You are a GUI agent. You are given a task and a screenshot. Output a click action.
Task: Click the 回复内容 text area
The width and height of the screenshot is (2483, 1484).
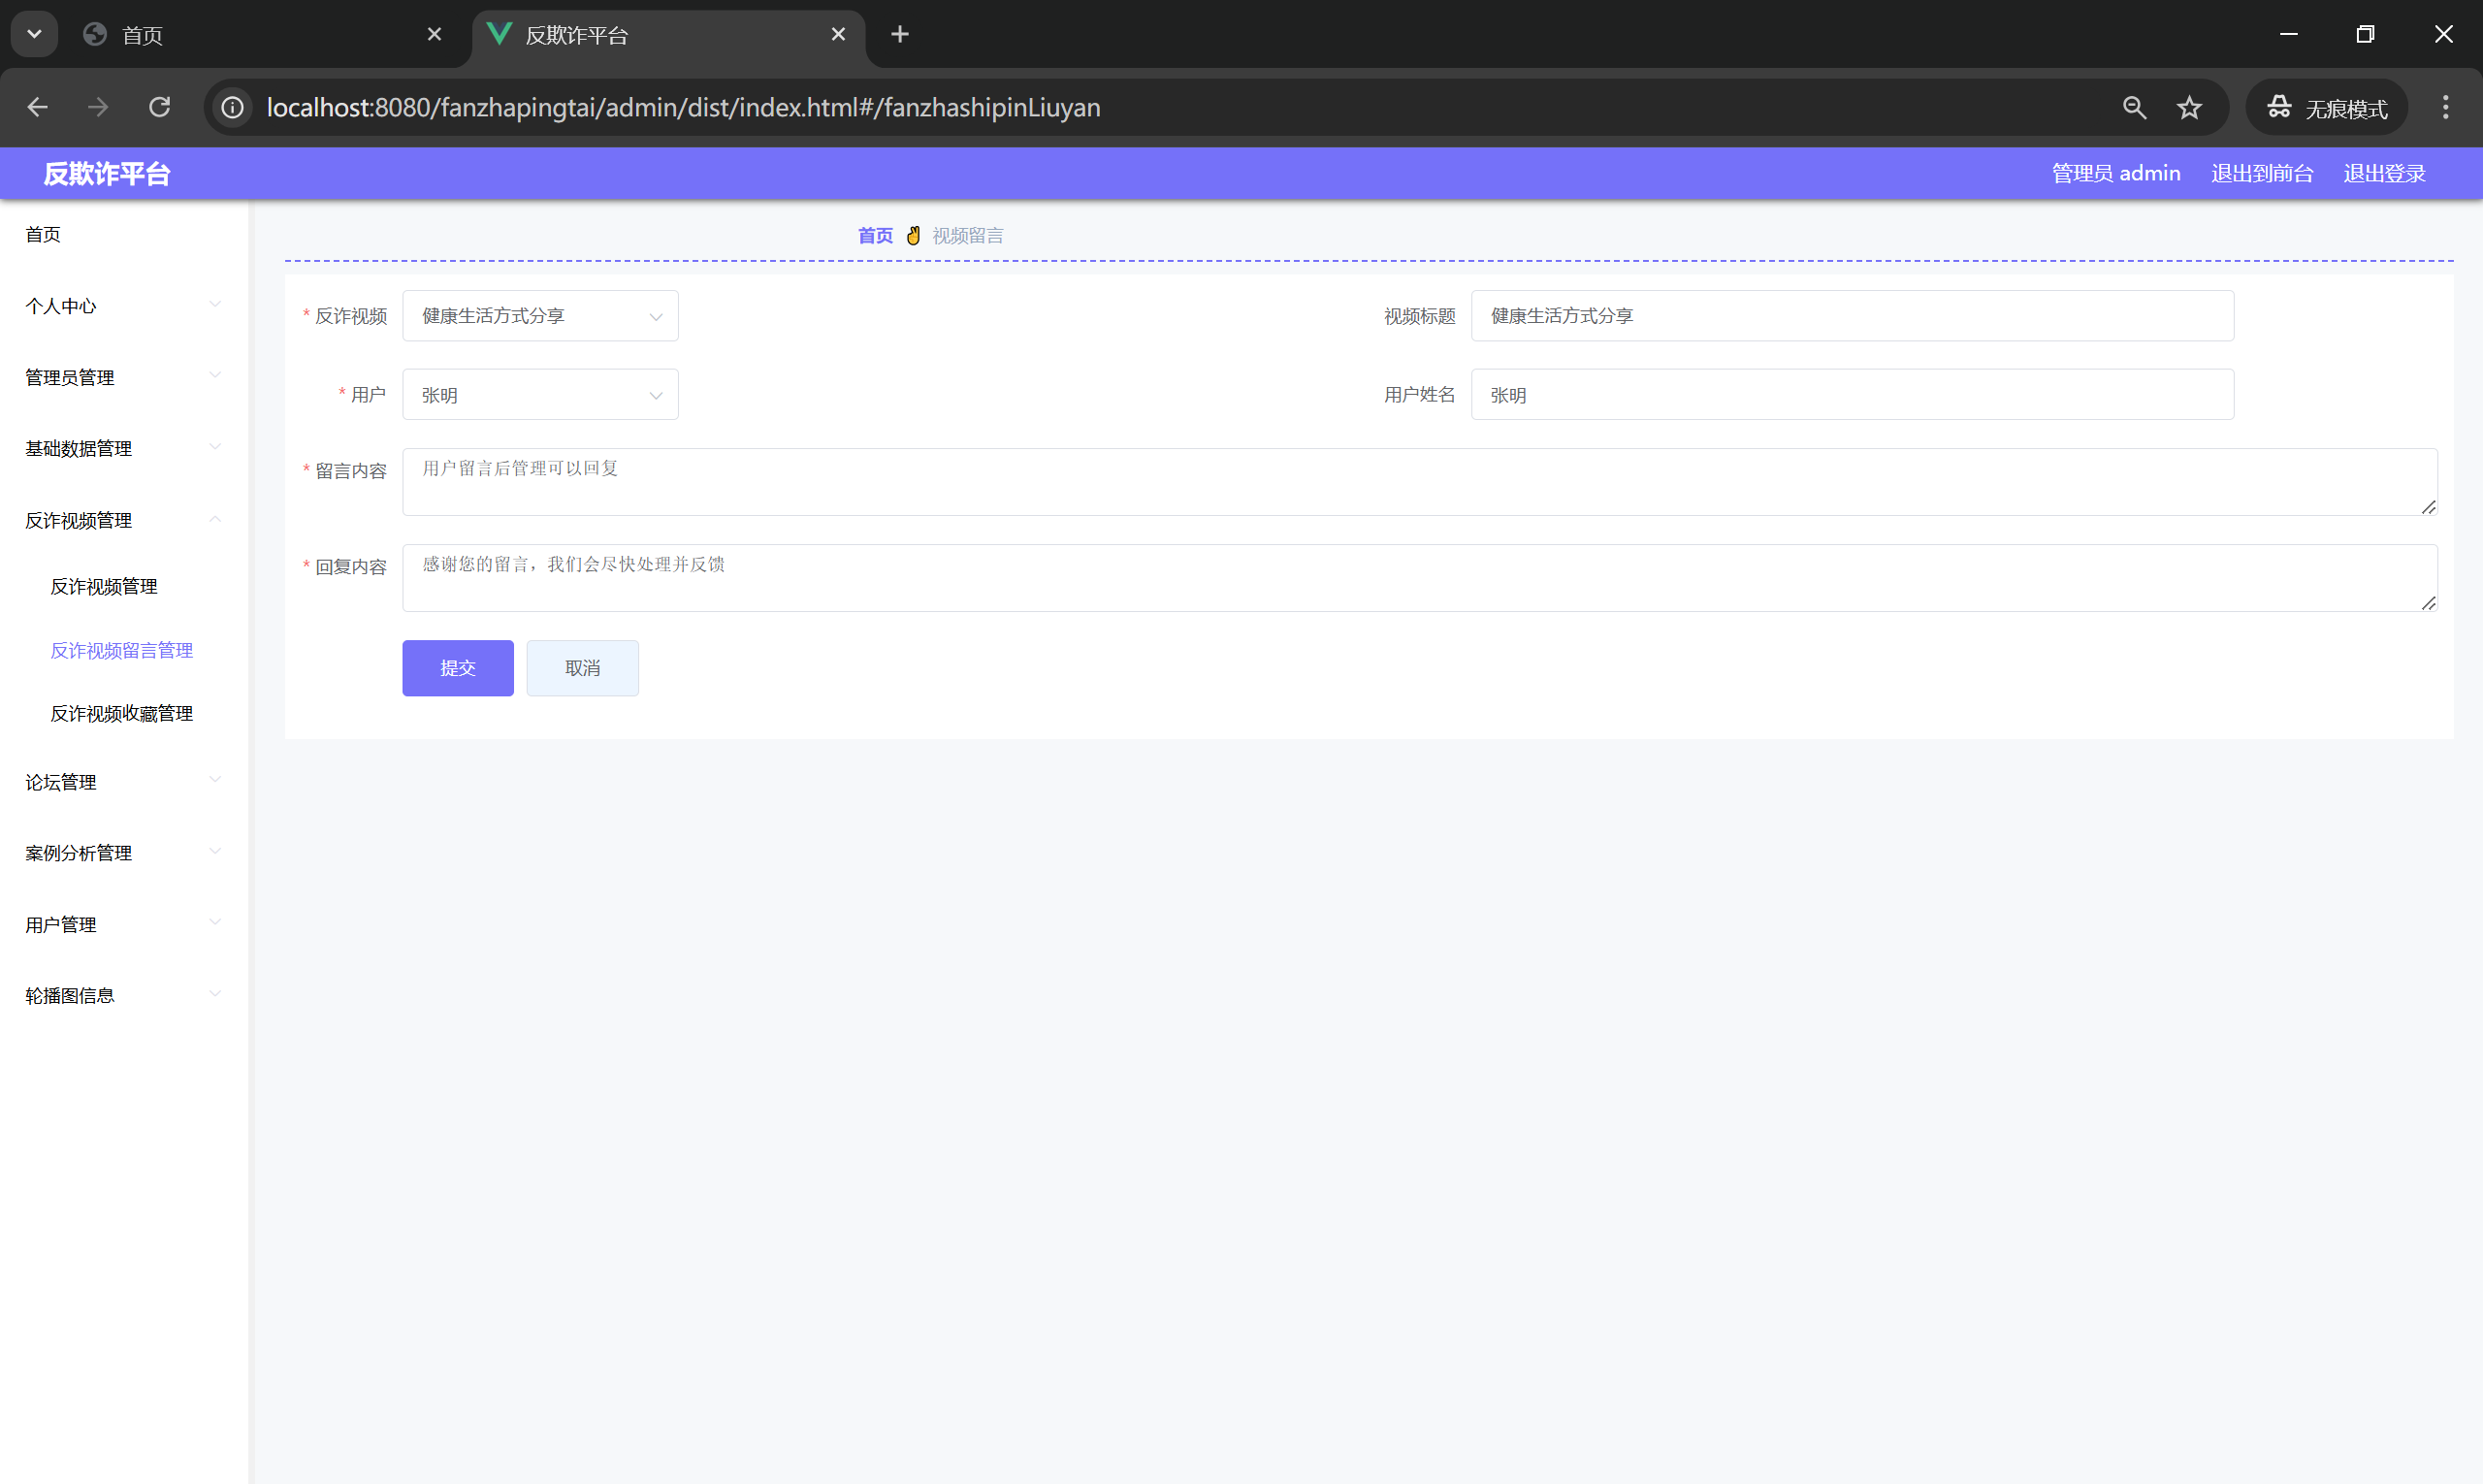1419,578
